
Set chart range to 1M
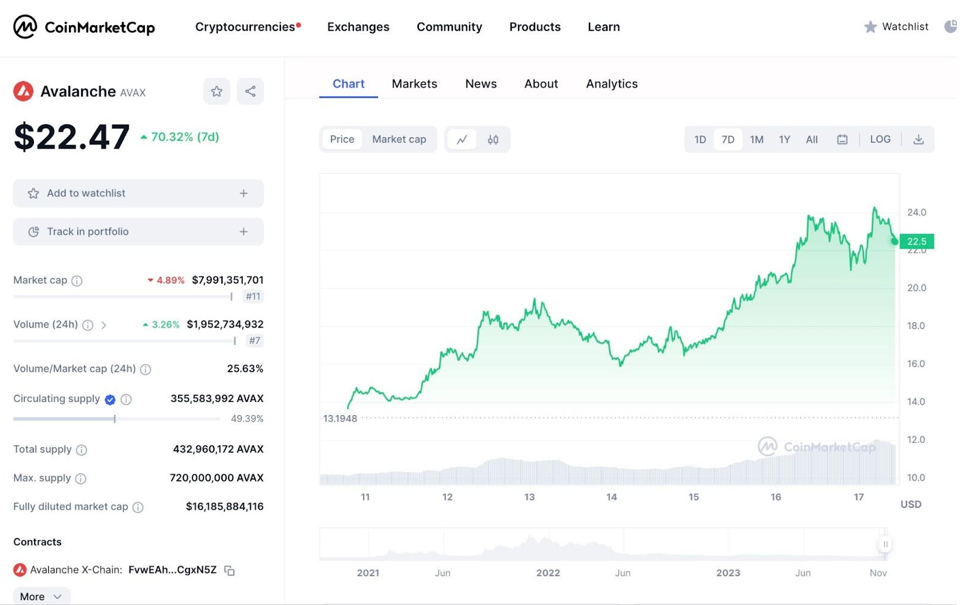[x=756, y=140]
